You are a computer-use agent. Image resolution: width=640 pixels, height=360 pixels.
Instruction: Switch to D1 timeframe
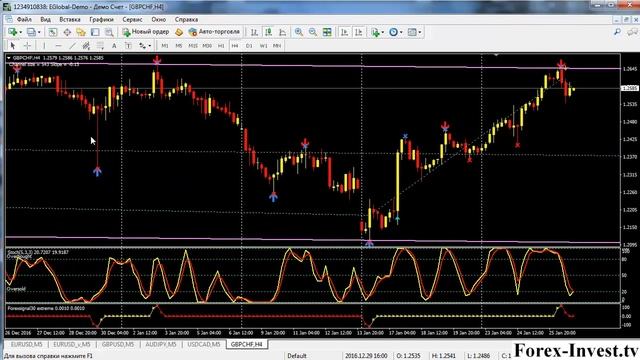coord(249,46)
